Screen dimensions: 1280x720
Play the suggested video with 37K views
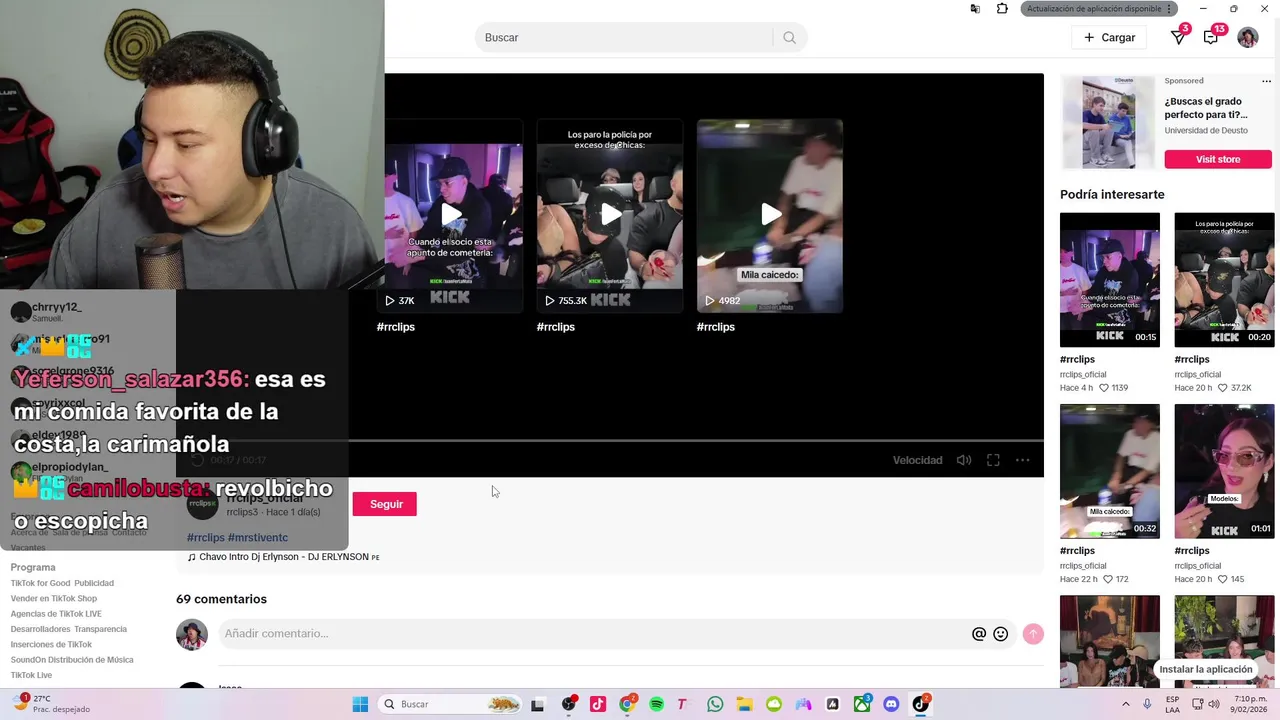(450, 215)
